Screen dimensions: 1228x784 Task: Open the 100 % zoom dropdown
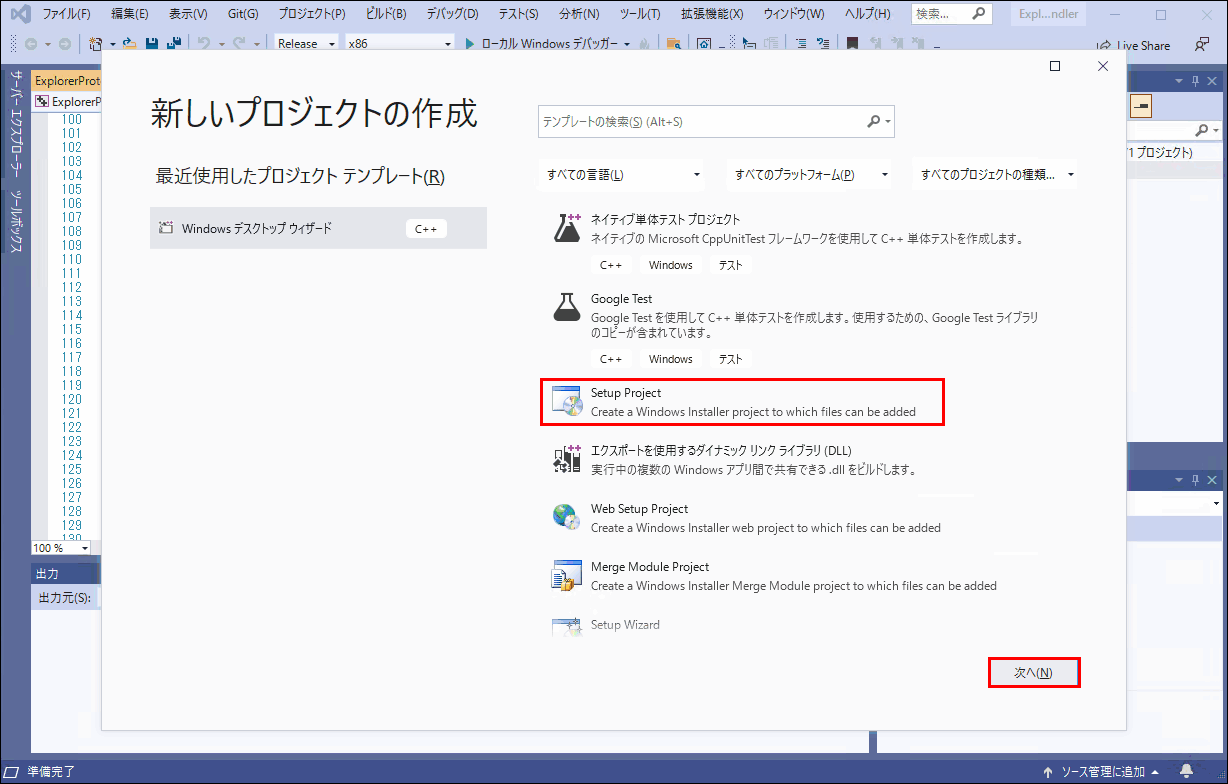point(61,548)
